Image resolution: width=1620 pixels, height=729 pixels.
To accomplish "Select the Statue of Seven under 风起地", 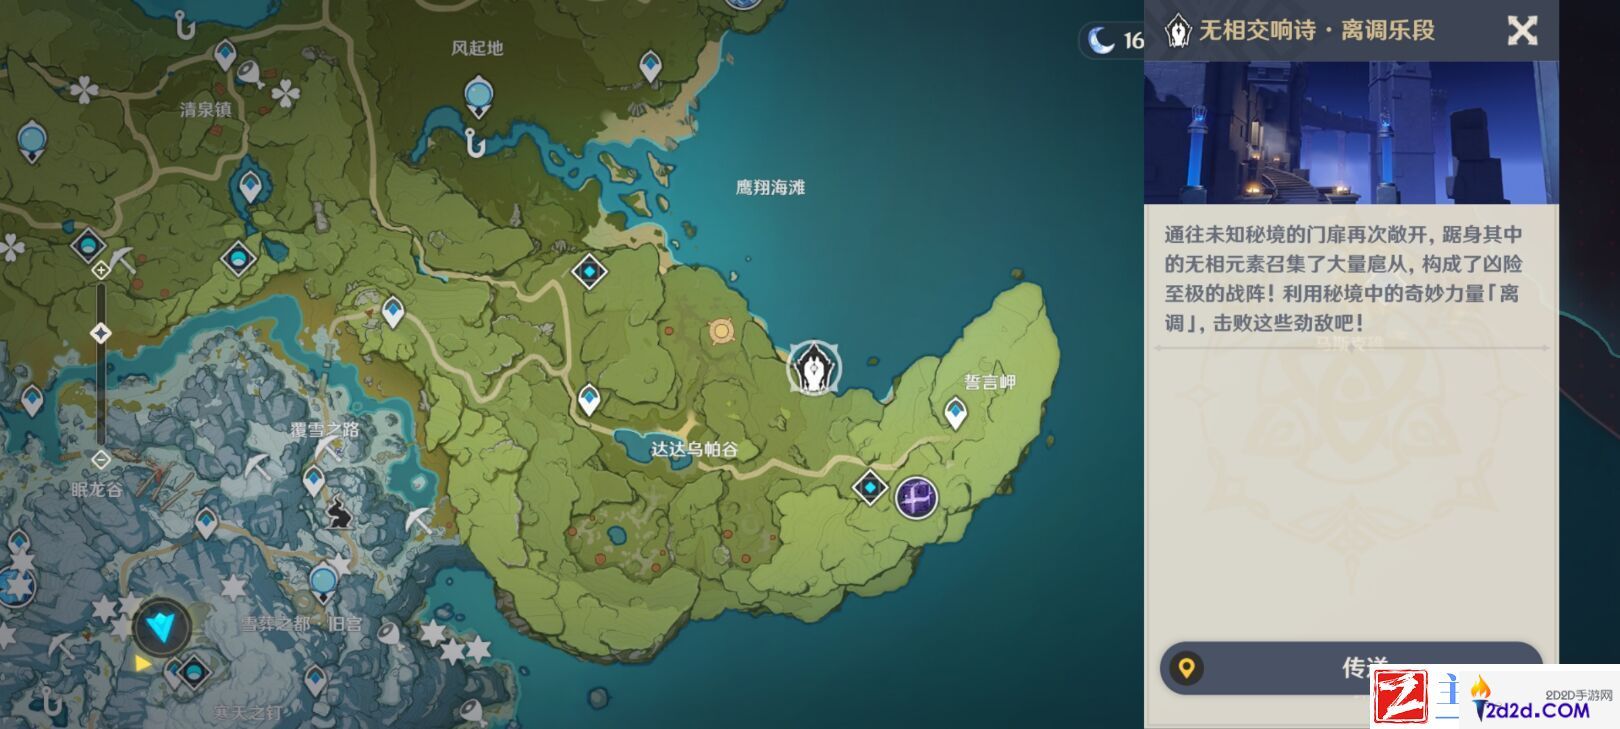I will [479, 99].
